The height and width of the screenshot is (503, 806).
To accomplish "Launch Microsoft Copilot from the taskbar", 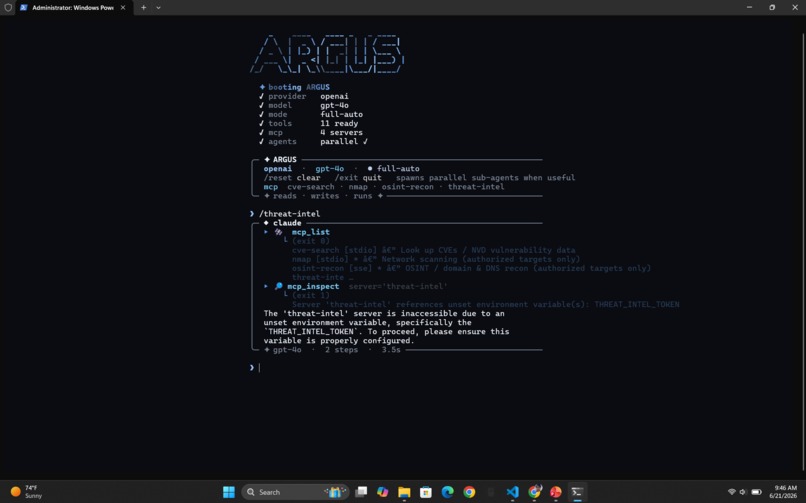I will tap(382, 492).
